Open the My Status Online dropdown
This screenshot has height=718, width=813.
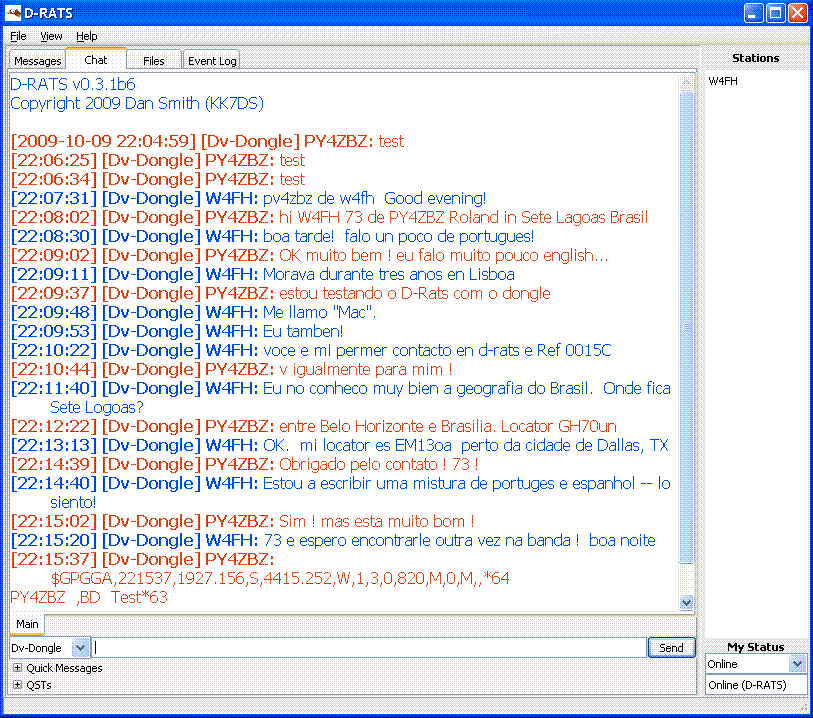pyautogui.click(x=755, y=664)
